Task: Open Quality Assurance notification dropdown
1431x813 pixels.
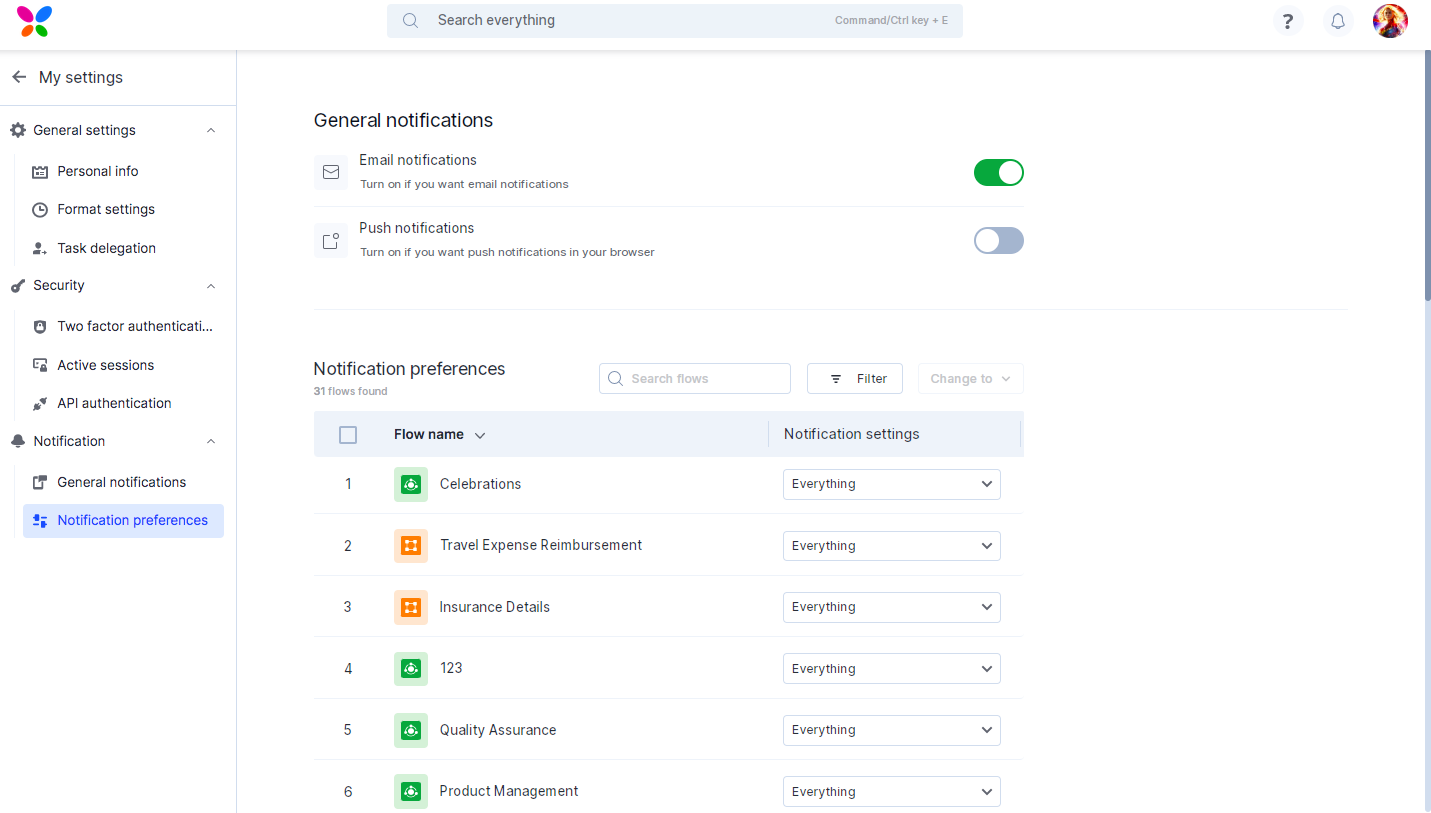Action: [x=892, y=730]
